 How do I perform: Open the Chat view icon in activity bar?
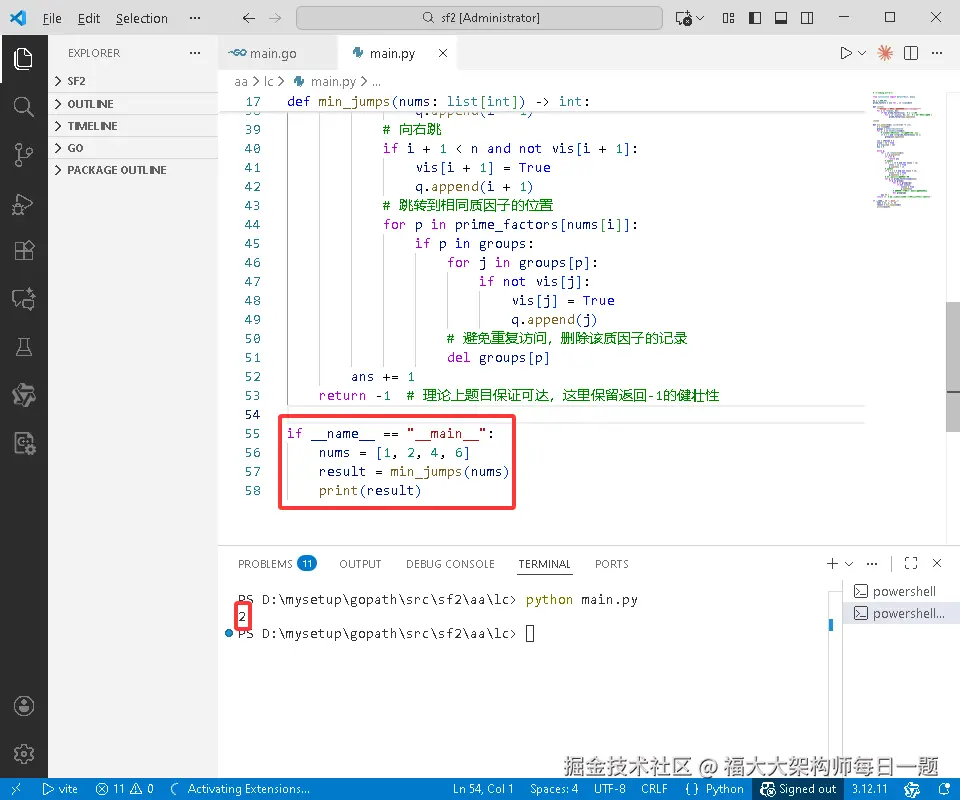[23, 299]
